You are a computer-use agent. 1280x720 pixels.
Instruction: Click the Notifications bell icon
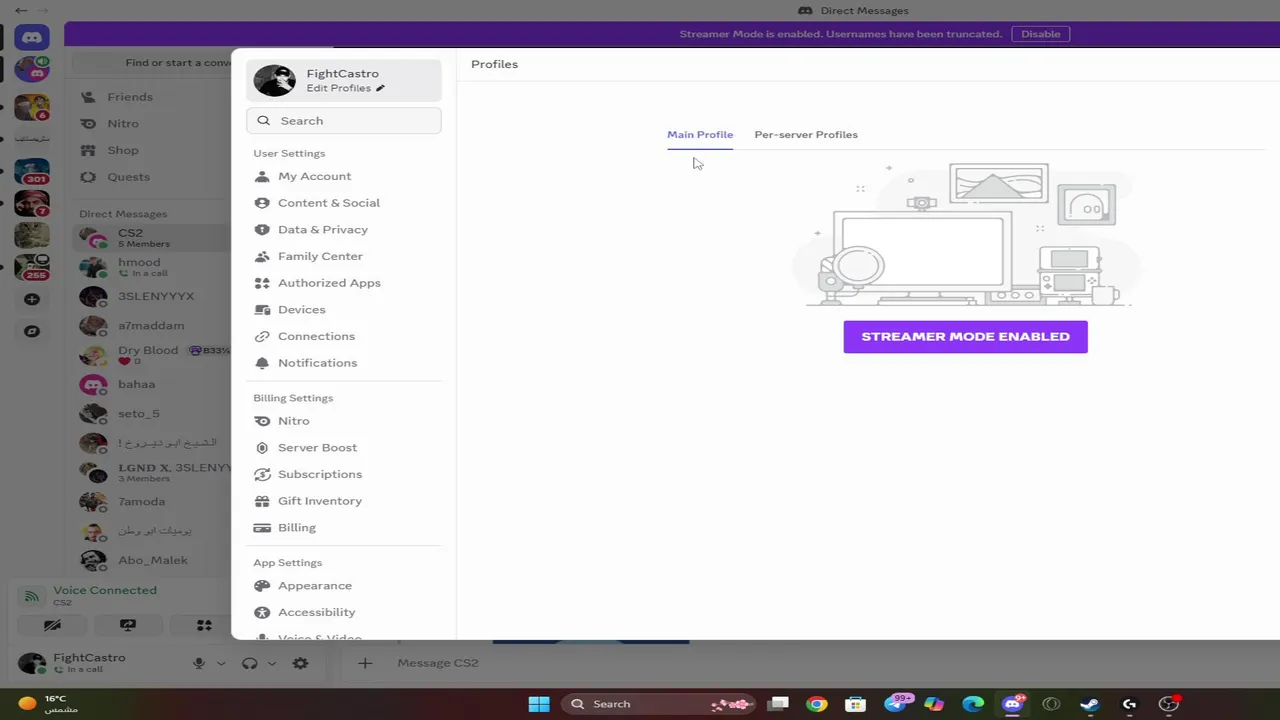tap(262, 363)
